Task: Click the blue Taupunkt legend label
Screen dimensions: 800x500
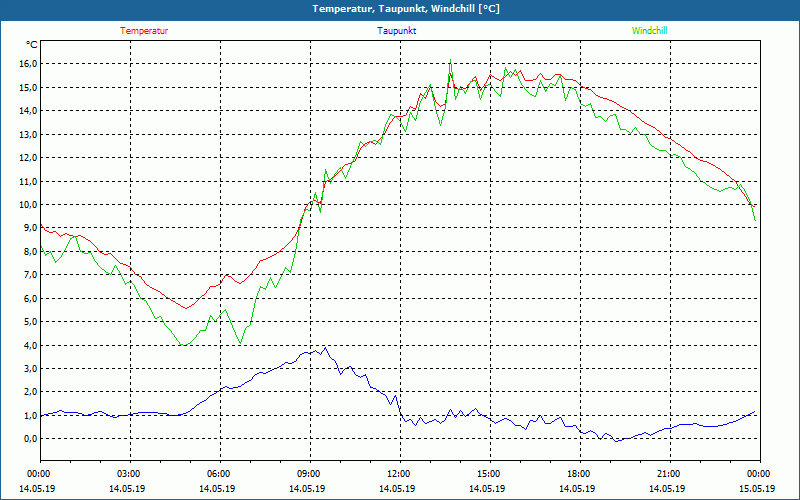Action: [396, 31]
